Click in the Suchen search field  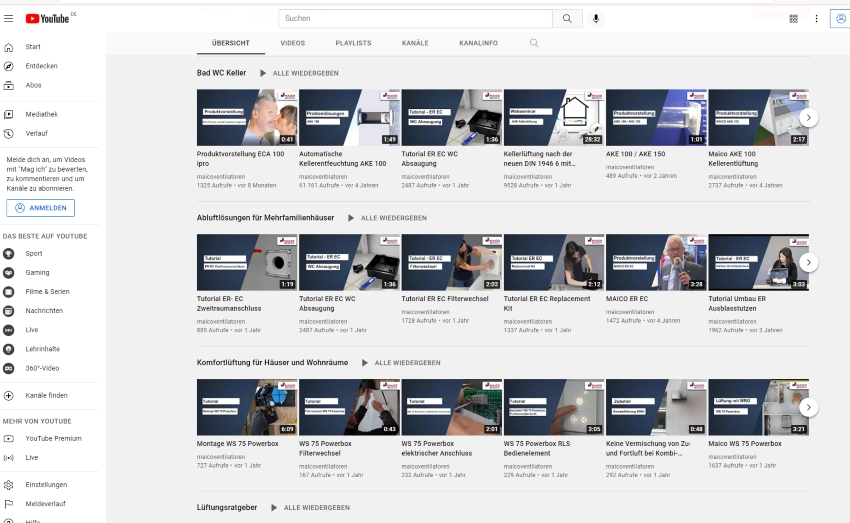416,18
